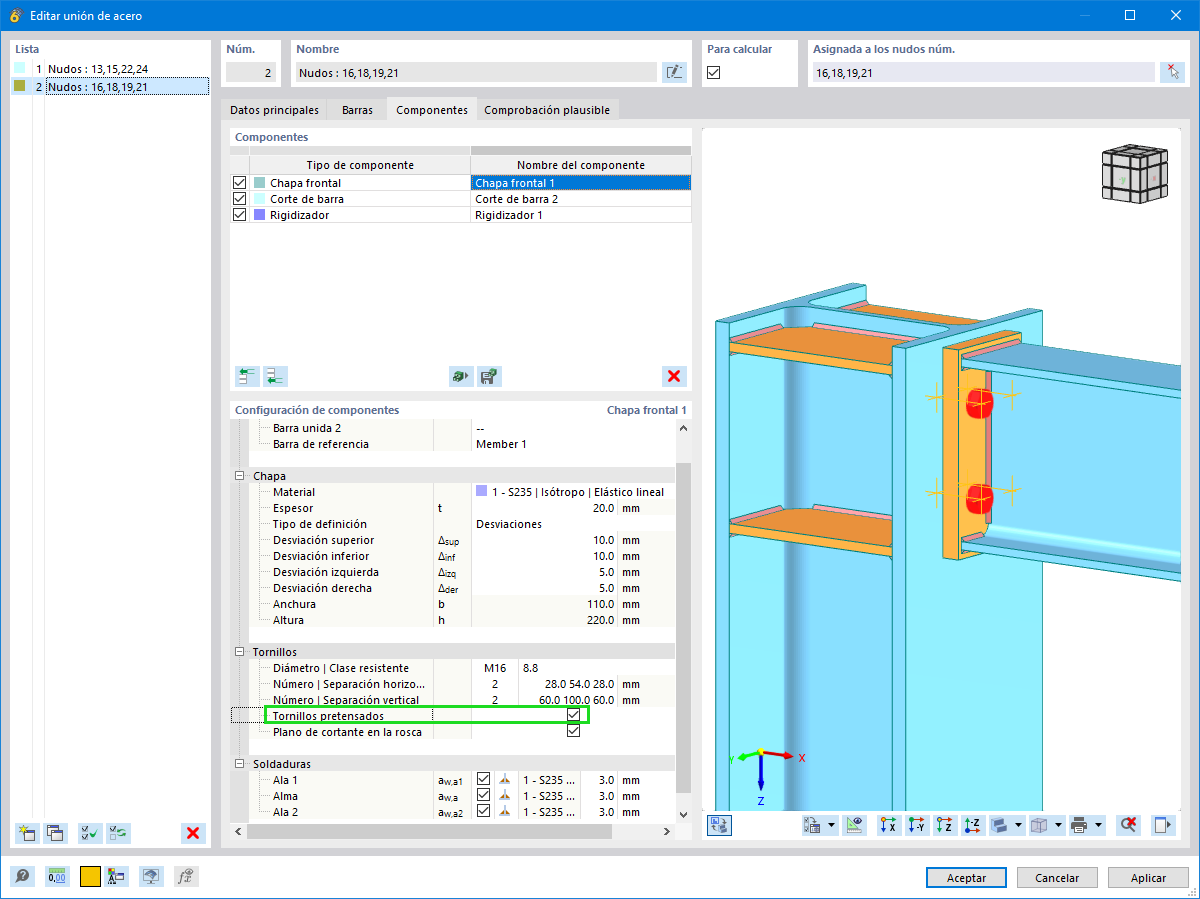Undock preview window icon at far right

pos(1162,825)
